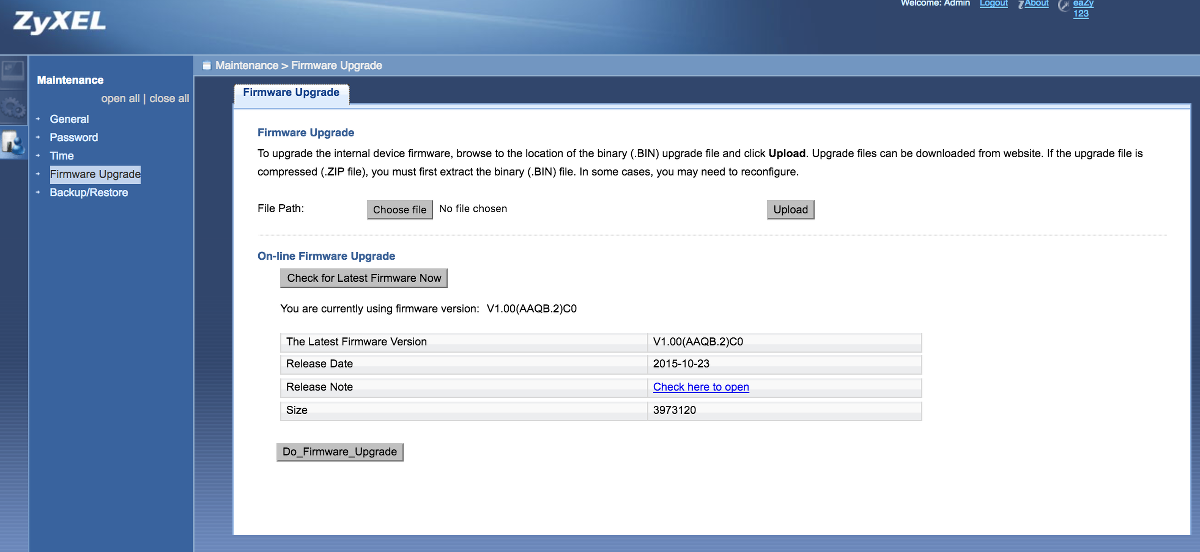Select the Firmware Upgrade tab
This screenshot has width=1200, height=552.
tap(291, 93)
